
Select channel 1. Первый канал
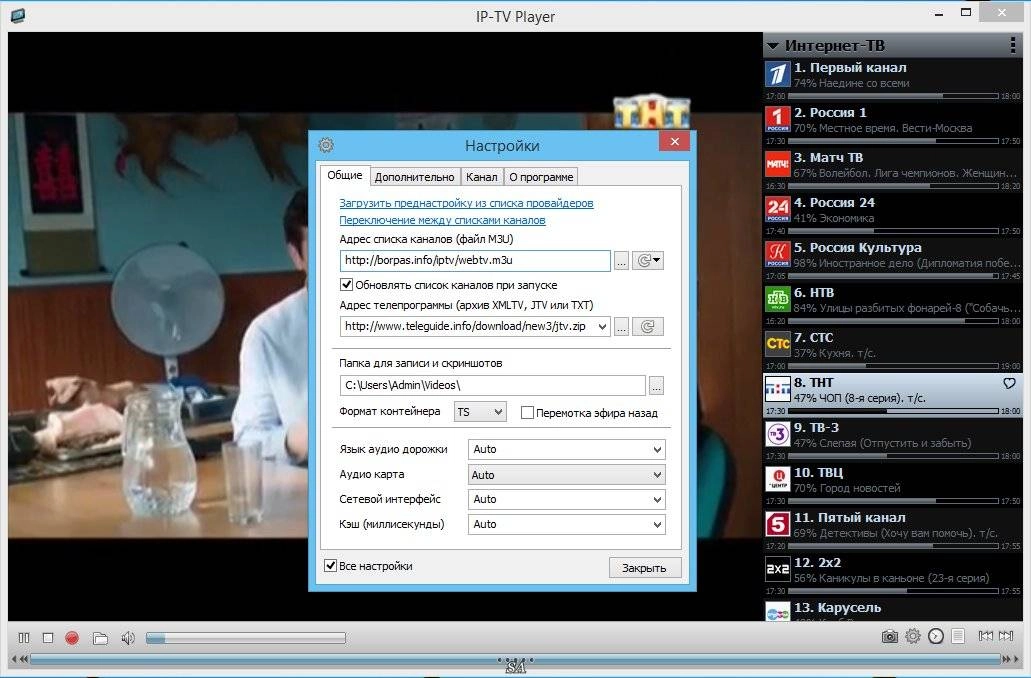pyautogui.click(x=893, y=80)
